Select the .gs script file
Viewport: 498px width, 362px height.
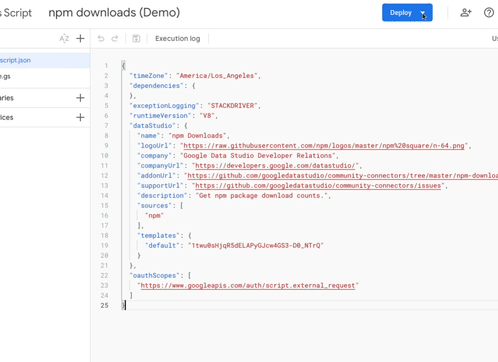[45, 76]
